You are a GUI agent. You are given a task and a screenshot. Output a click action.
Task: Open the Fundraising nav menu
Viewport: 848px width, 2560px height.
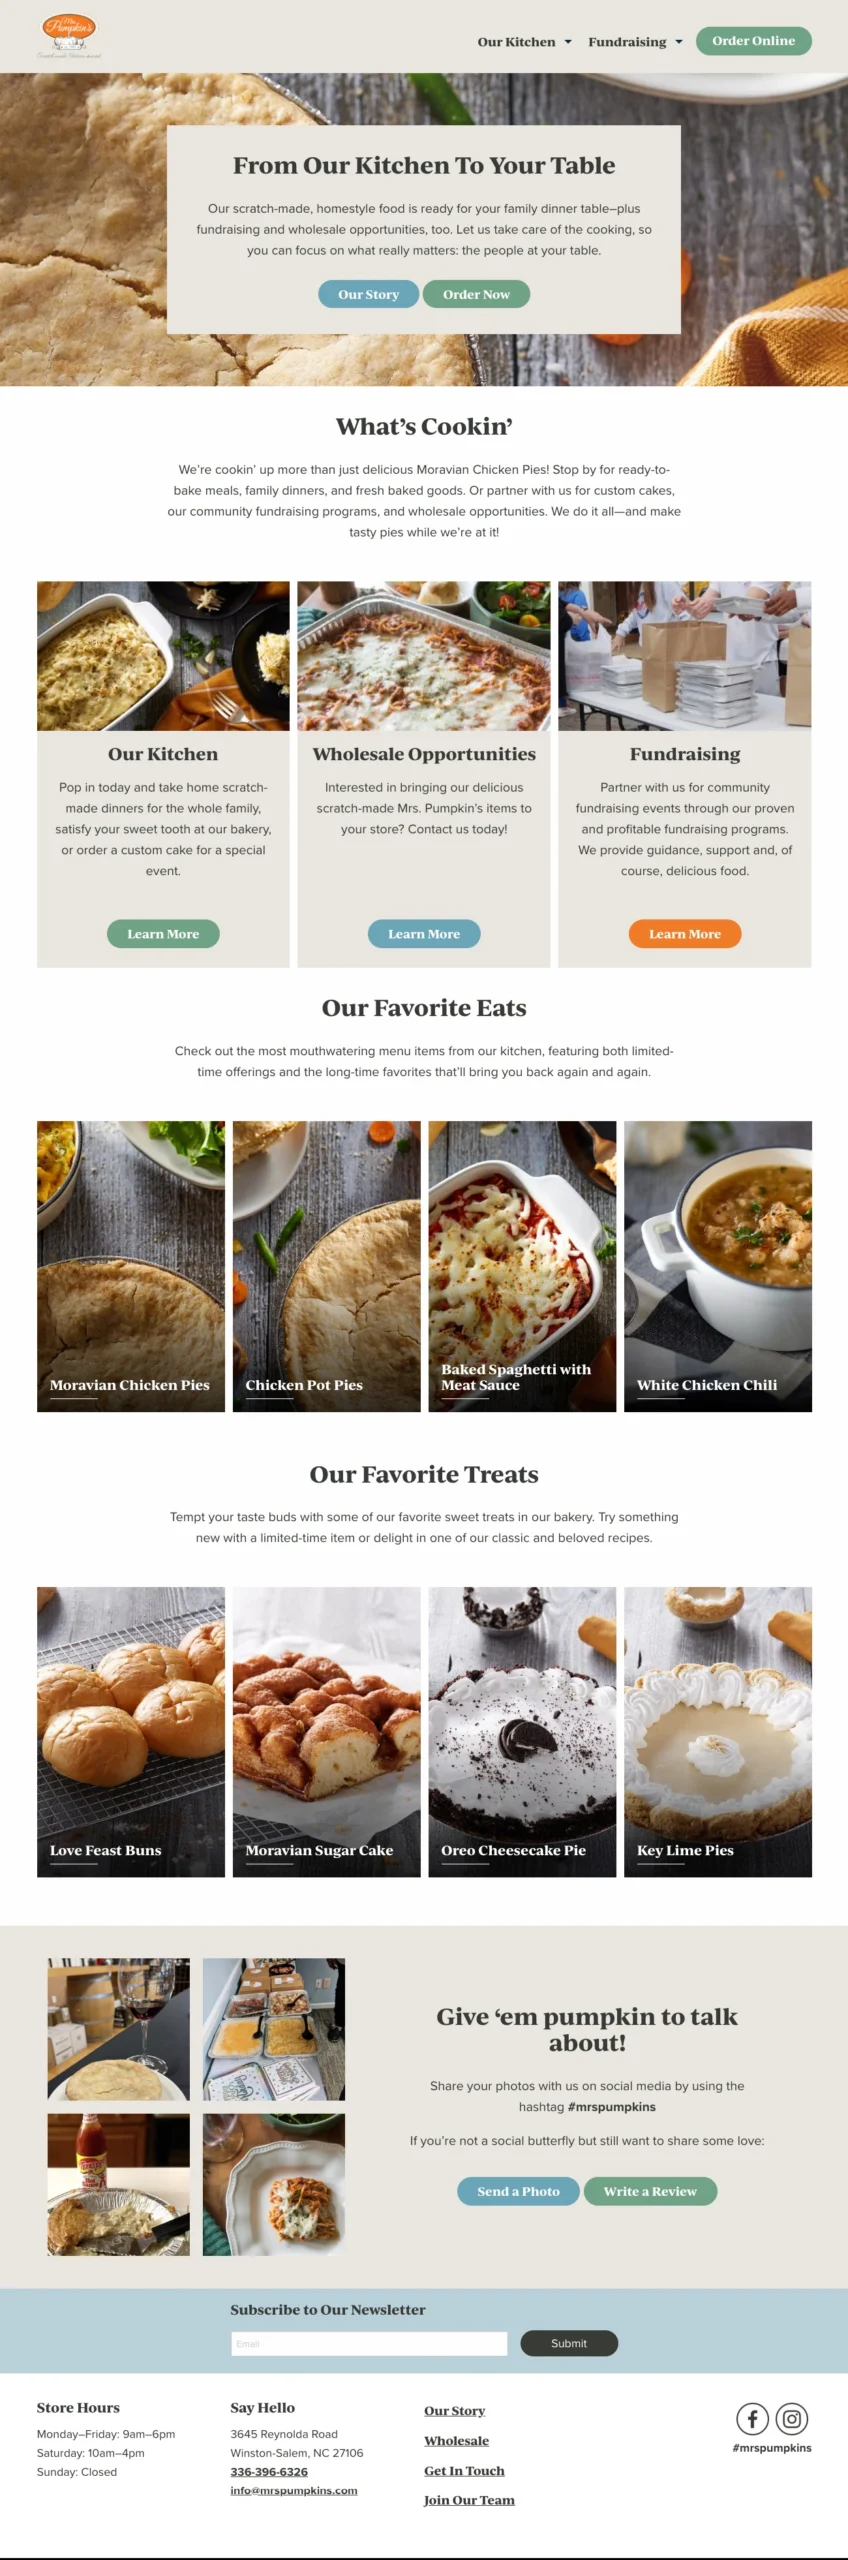(627, 42)
